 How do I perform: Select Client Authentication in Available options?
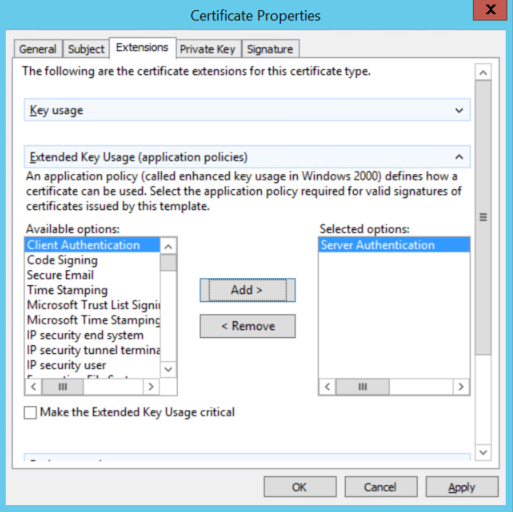[93, 245]
